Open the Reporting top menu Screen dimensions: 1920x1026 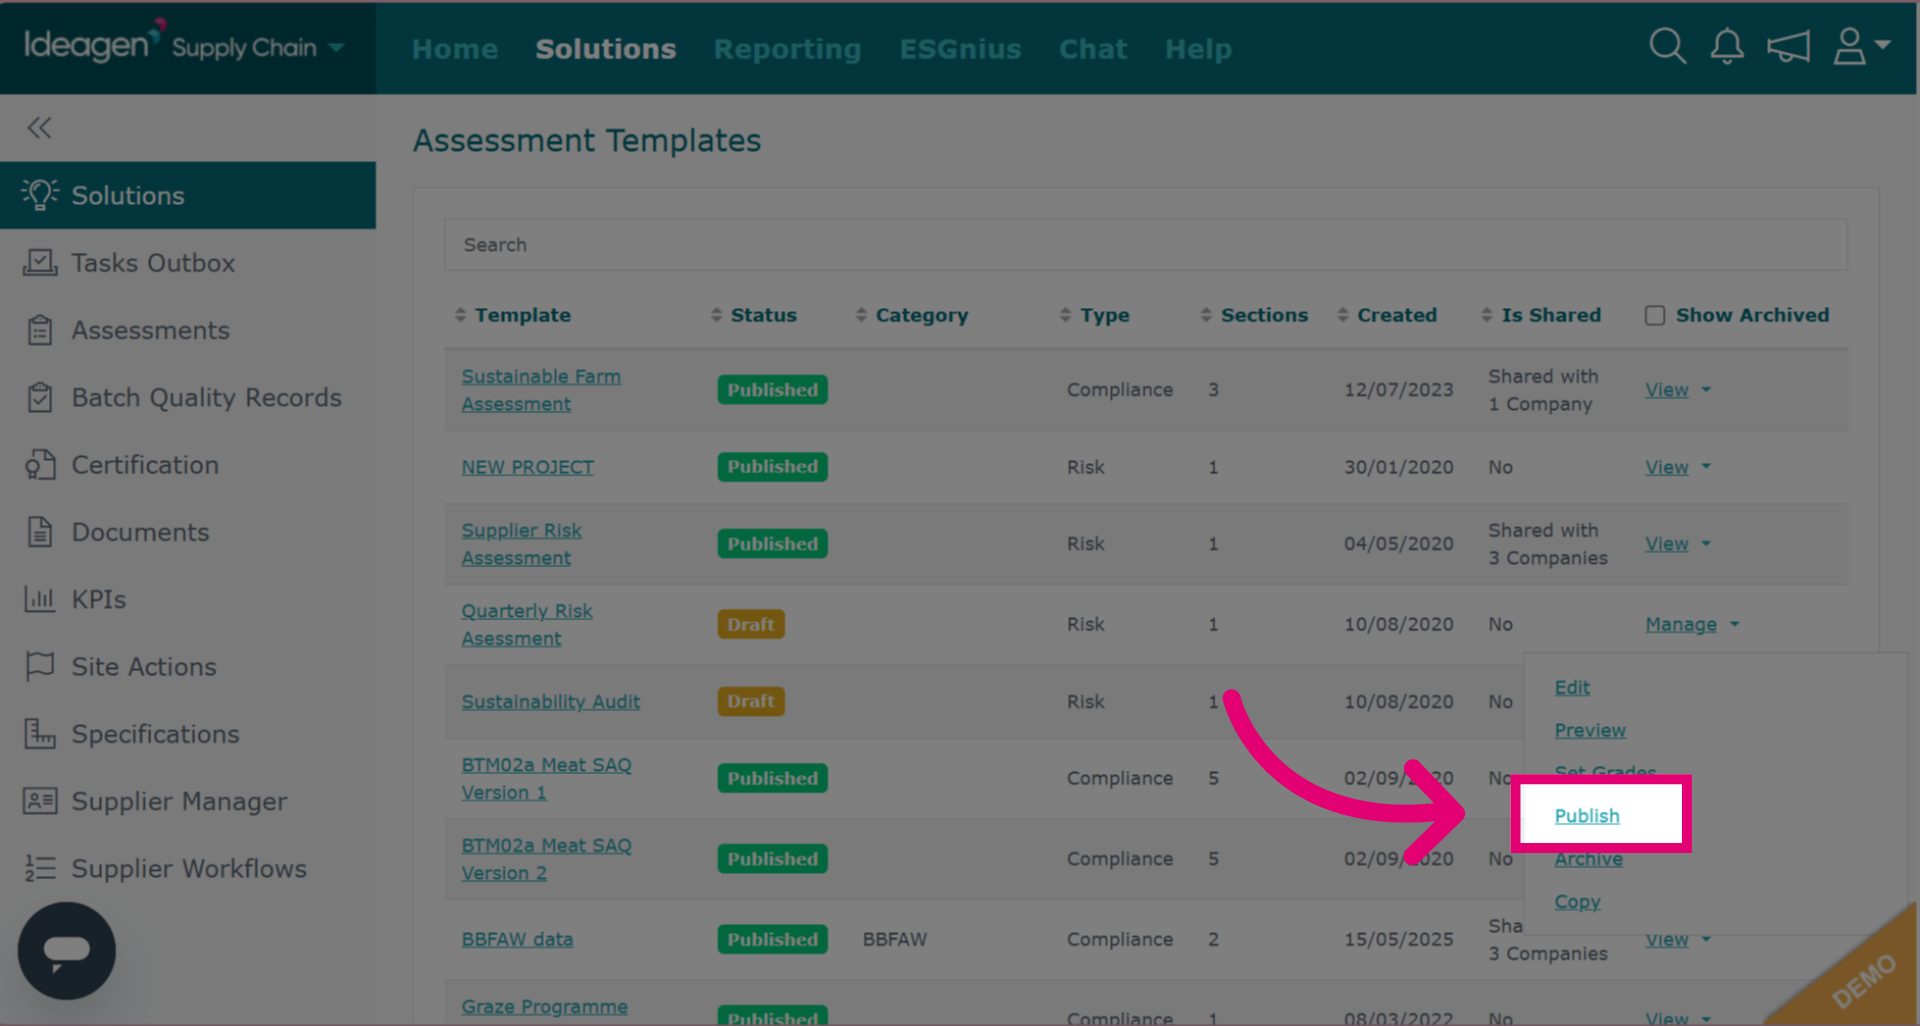pos(788,49)
